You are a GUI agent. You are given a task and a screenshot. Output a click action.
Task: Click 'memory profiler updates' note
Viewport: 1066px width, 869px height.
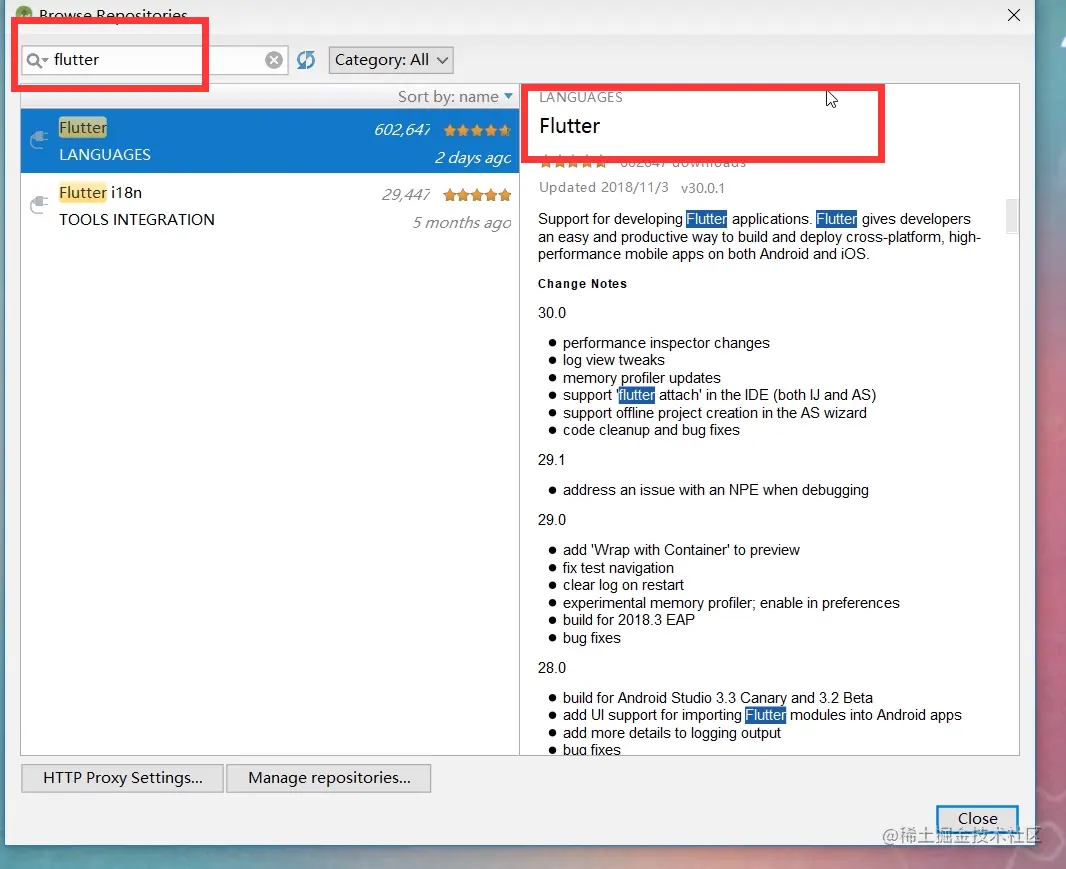pos(642,378)
